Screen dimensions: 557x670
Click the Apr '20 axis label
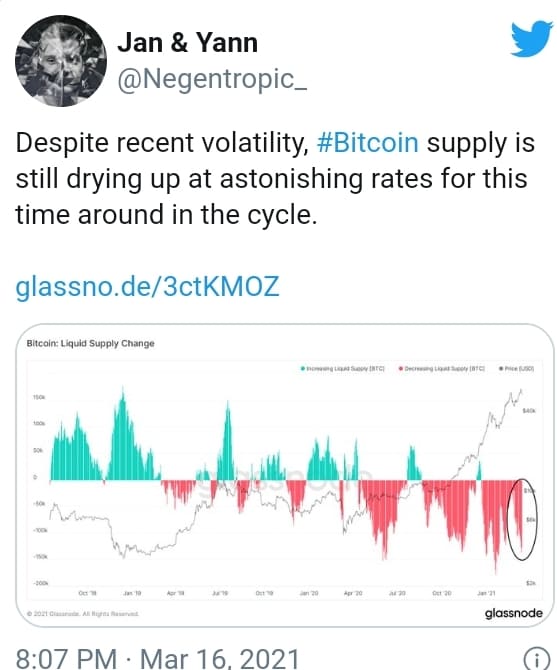(353, 593)
